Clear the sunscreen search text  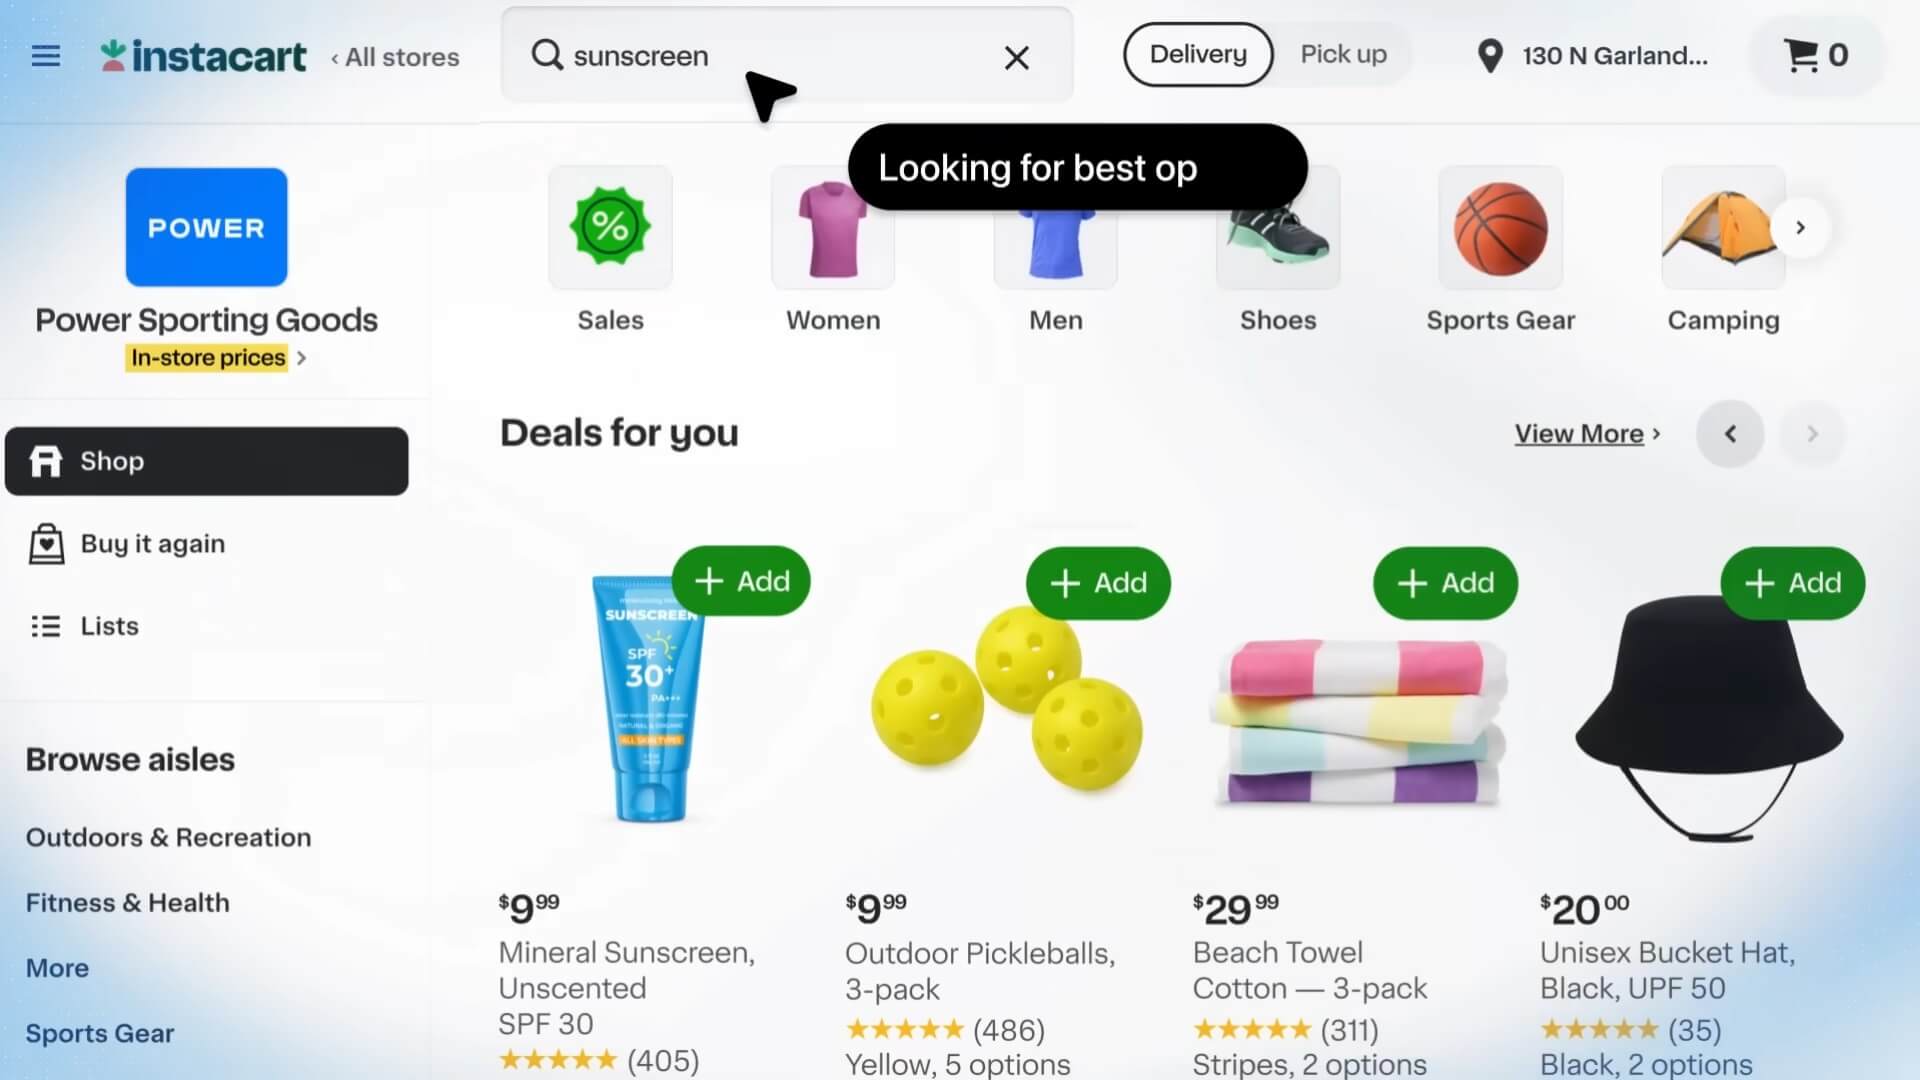coord(1016,58)
